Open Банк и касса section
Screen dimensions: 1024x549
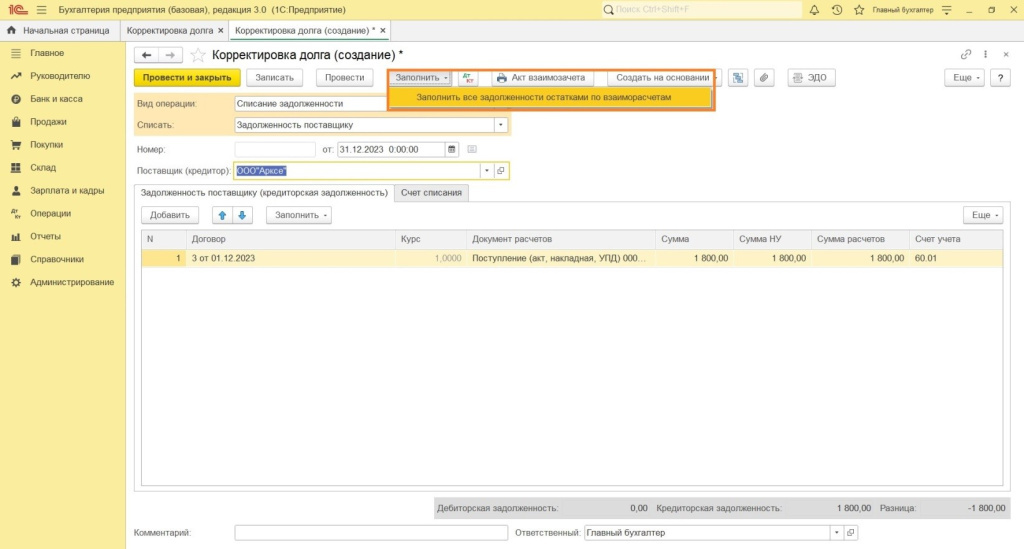click(x=56, y=99)
